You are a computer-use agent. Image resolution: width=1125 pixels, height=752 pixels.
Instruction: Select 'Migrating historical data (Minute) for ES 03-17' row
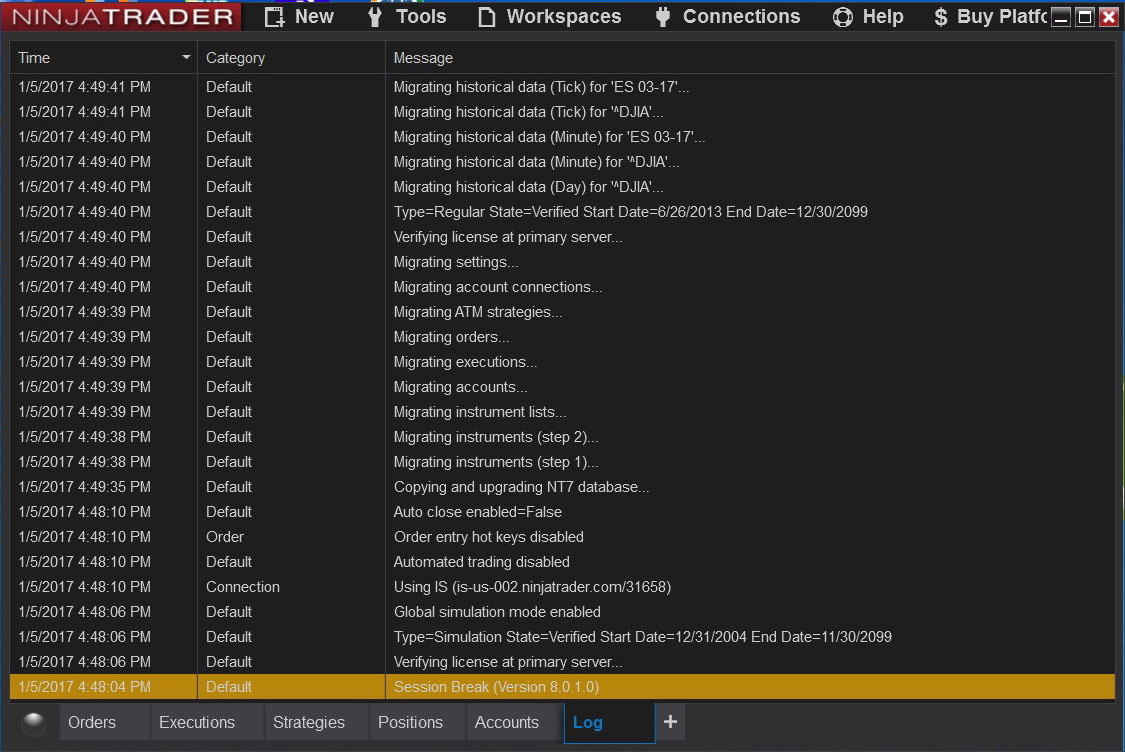[562, 136]
